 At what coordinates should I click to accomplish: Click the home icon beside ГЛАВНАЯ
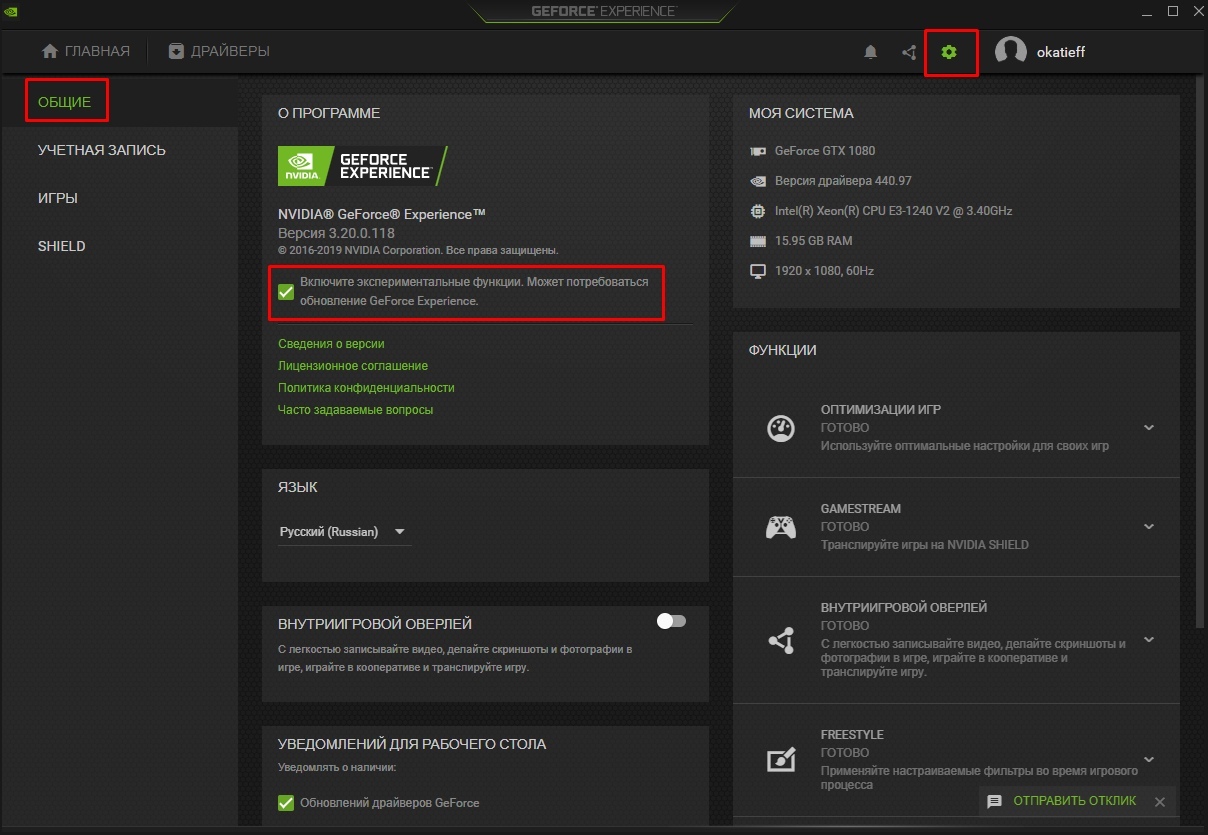(x=49, y=51)
